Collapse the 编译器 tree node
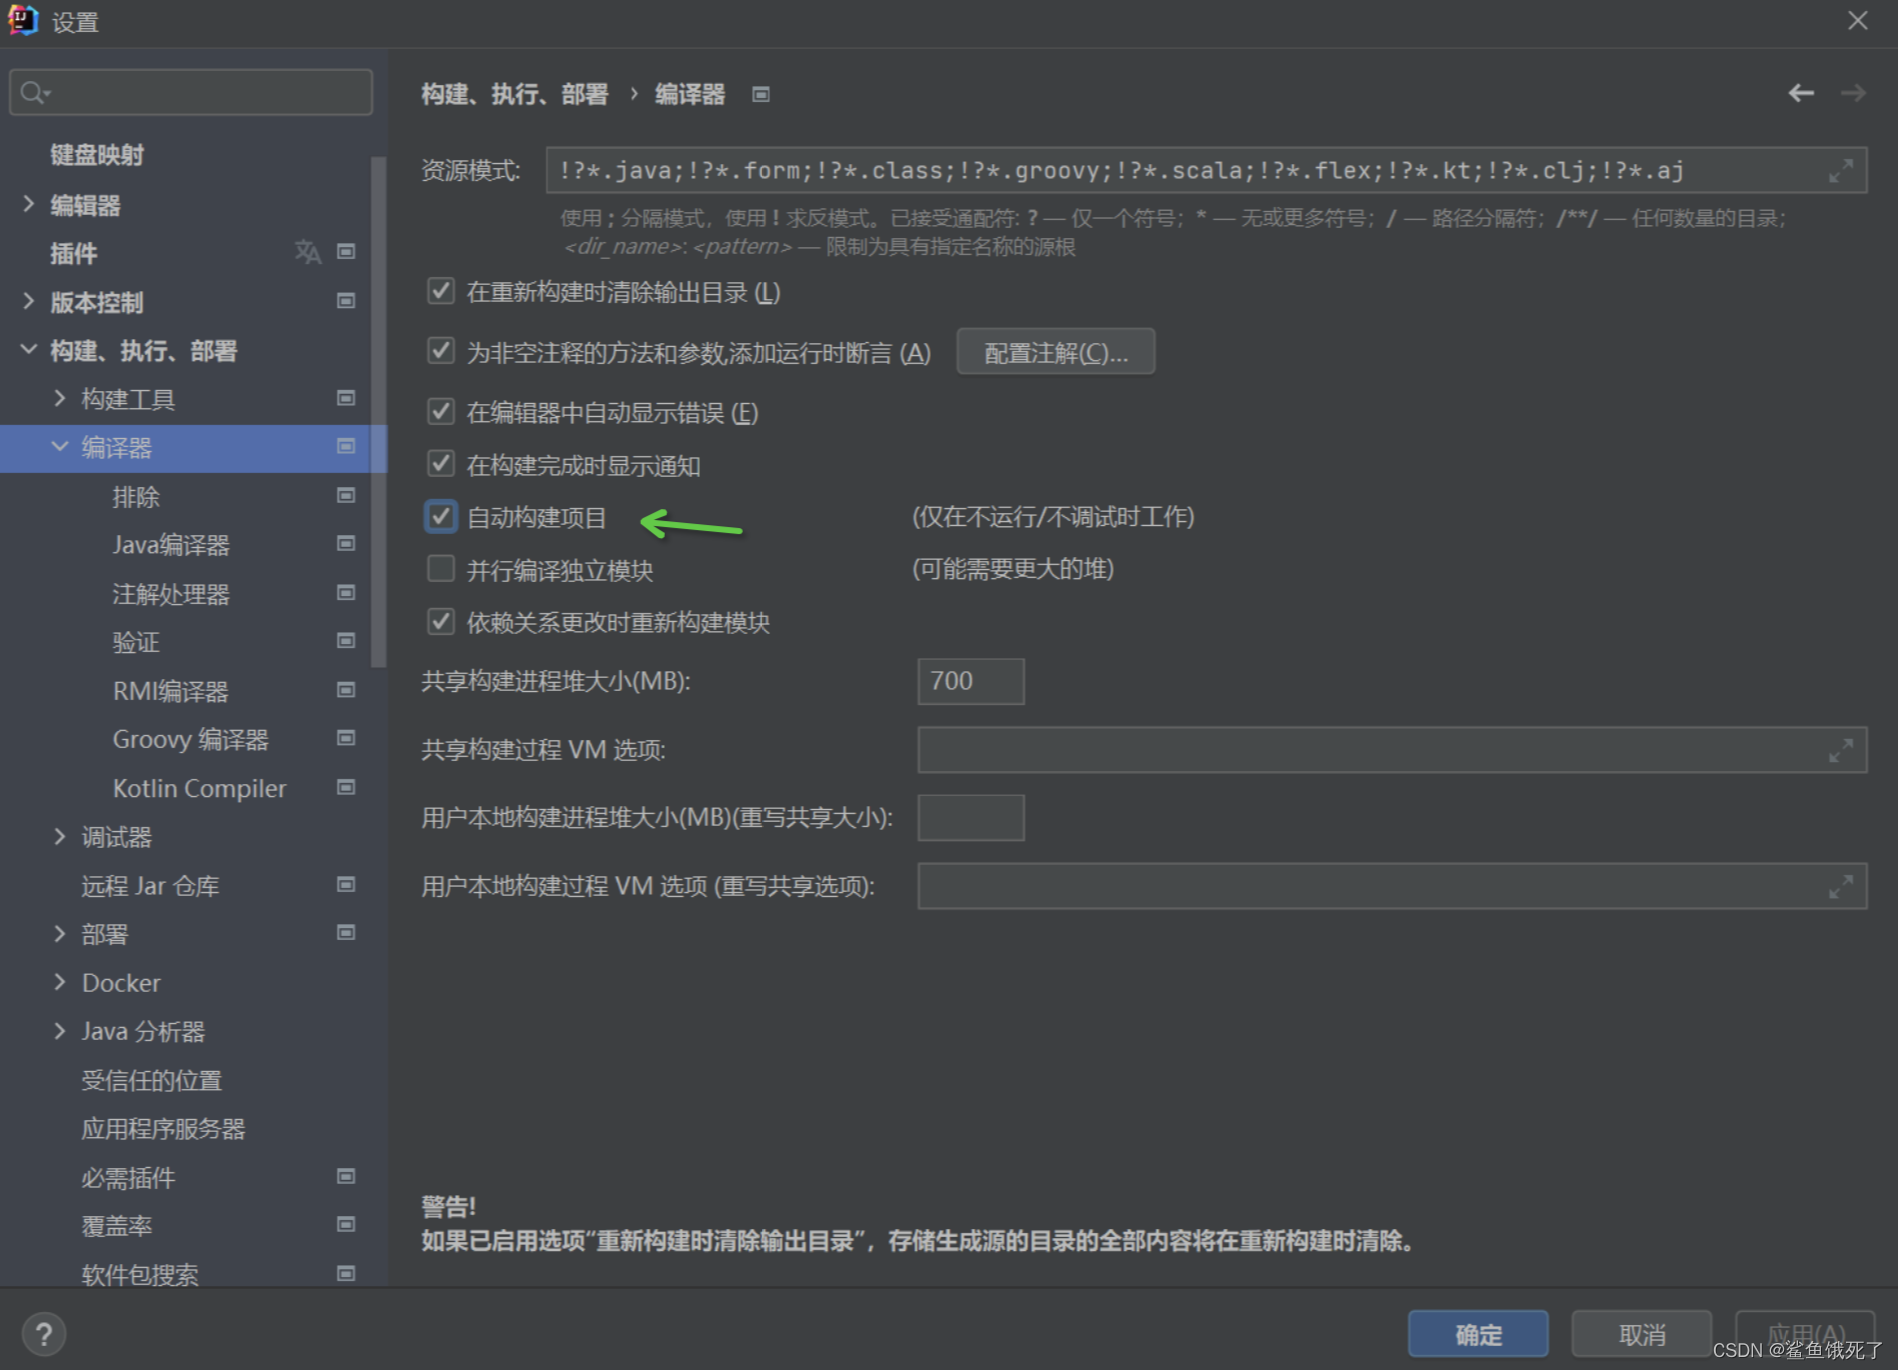This screenshot has width=1898, height=1370. (60, 446)
